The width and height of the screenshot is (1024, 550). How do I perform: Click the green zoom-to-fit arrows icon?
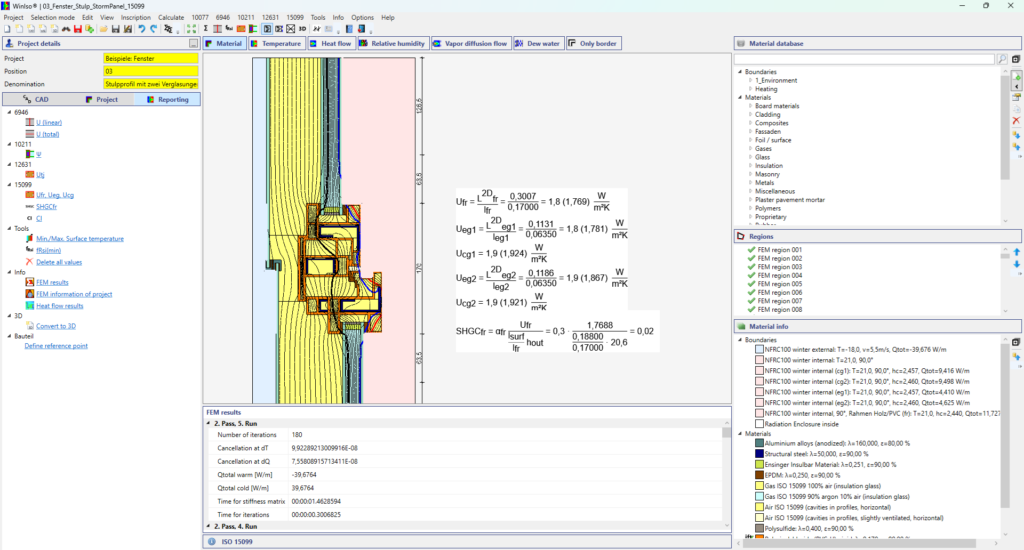pyautogui.click(x=191, y=29)
